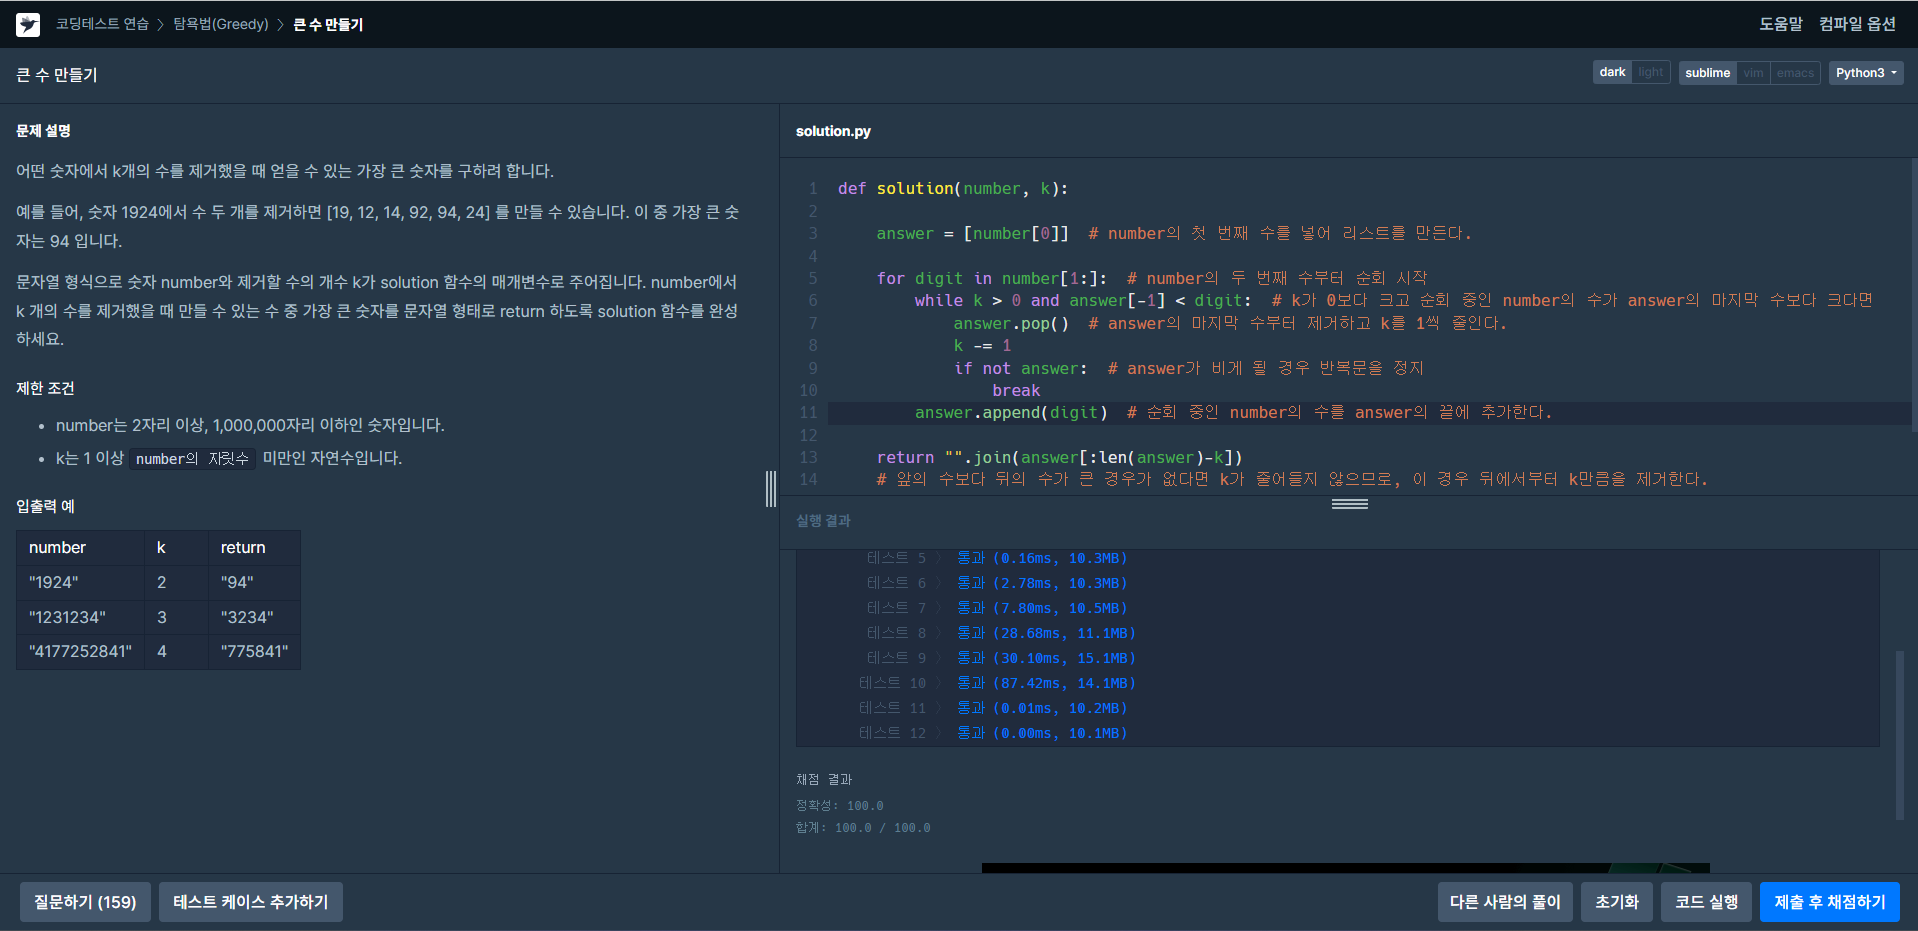Click the vertical panel splitter handle

pyautogui.click(x=771, y=488)
